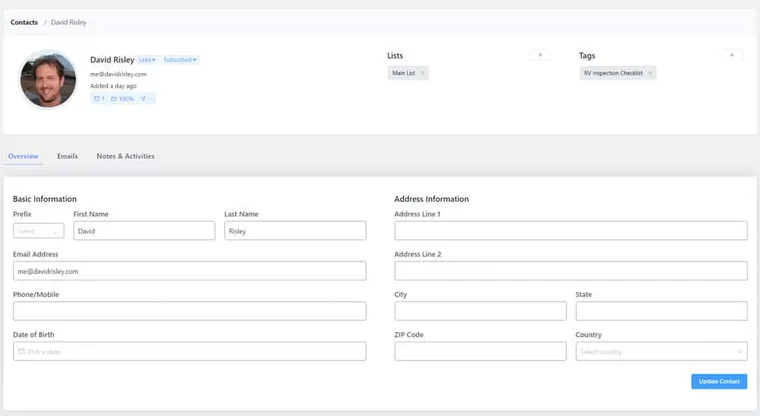
Task: Click the 100% open rate stat
Action: pyautogui.click(x=122, y=99)
